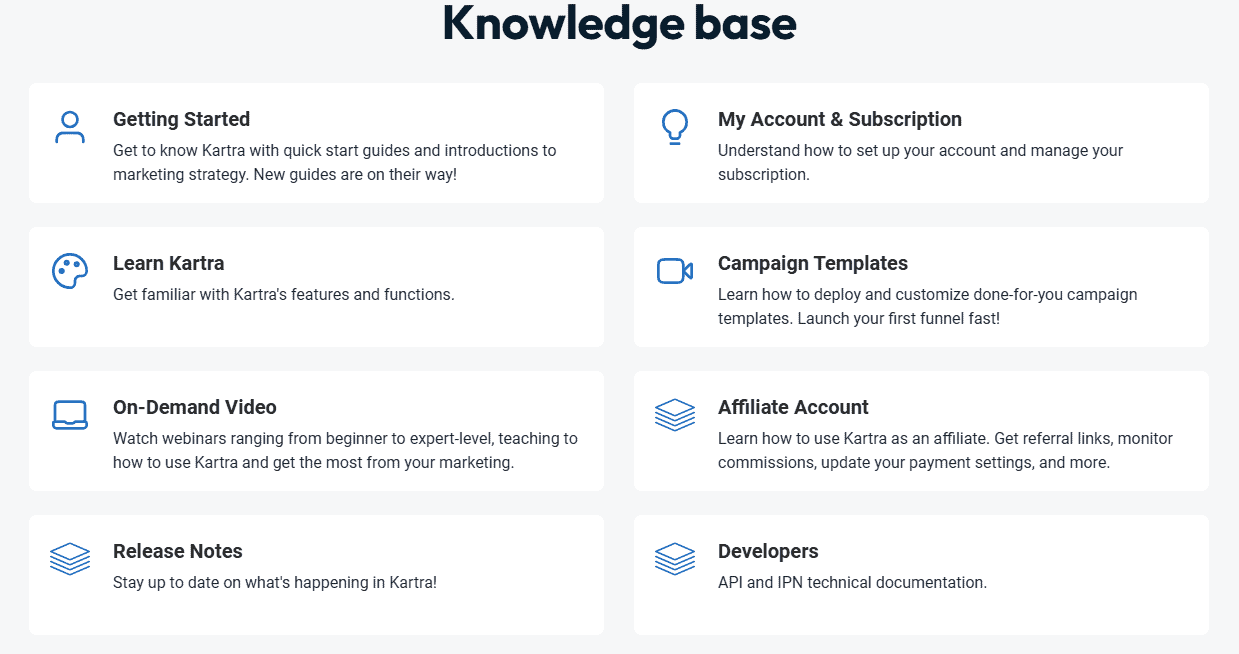Click the API and IPN technical documentation text

coord(852,582)
